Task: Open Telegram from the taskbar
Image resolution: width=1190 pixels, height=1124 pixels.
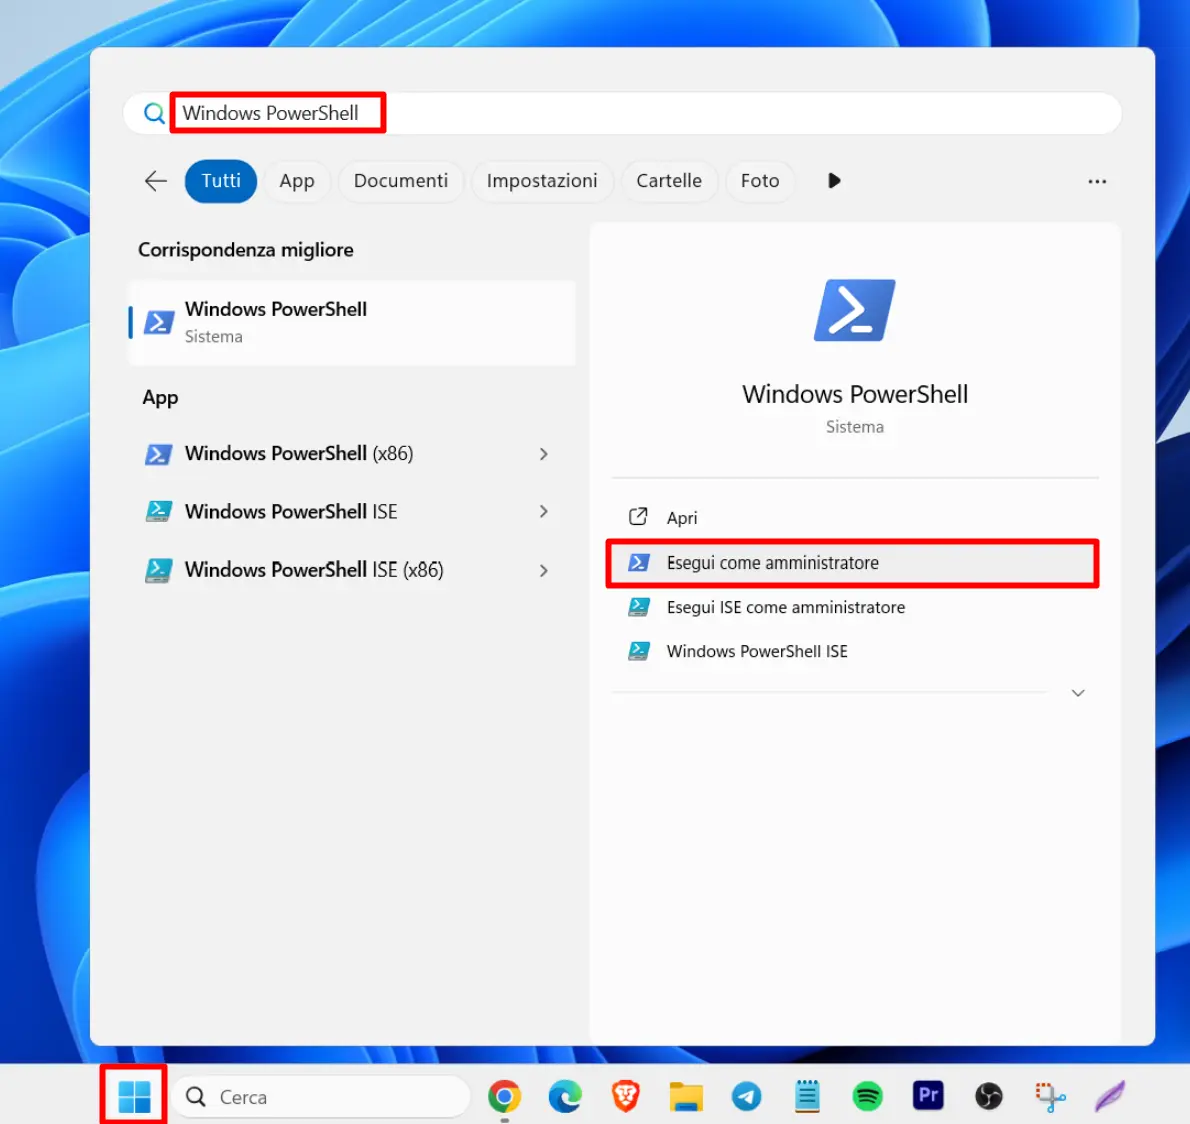Action: [746, 1097]
